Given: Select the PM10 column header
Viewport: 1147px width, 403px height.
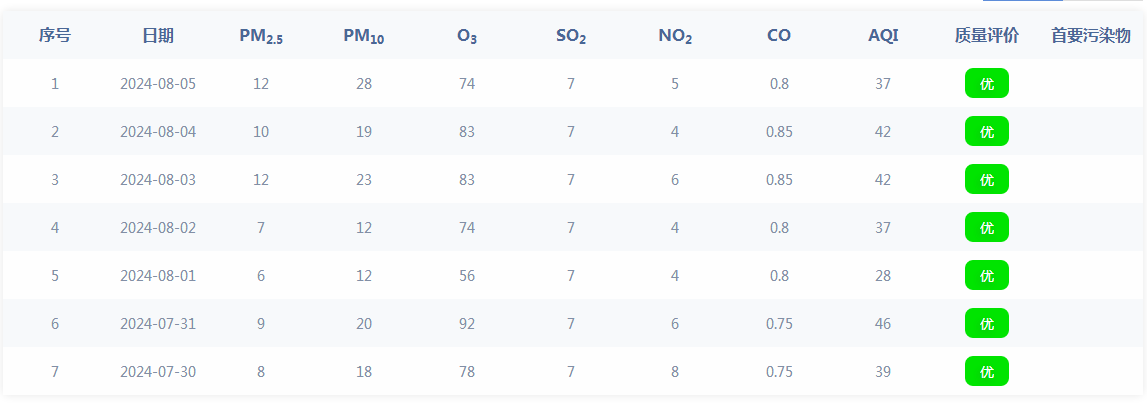Looking at the screenshot, I should point(364,36).
